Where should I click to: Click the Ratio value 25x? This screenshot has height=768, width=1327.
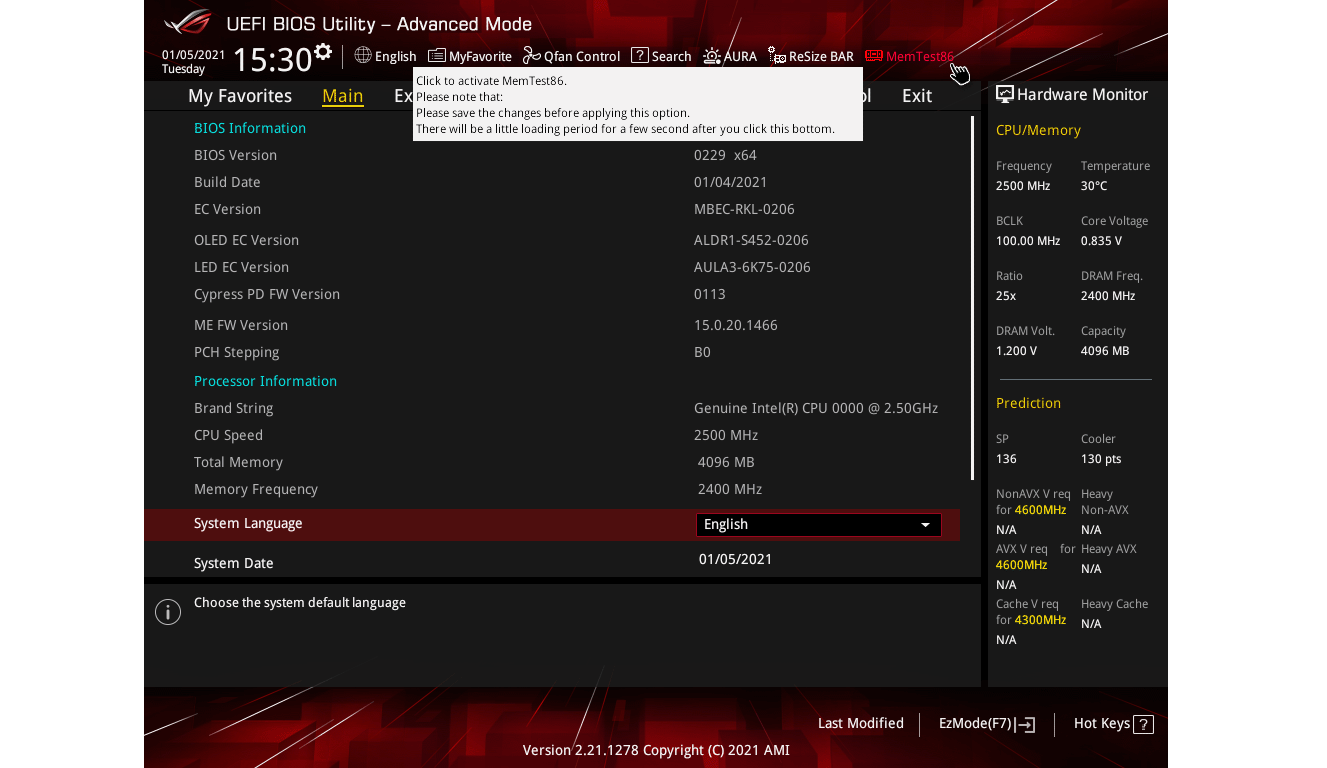(x=1006, y=296)
